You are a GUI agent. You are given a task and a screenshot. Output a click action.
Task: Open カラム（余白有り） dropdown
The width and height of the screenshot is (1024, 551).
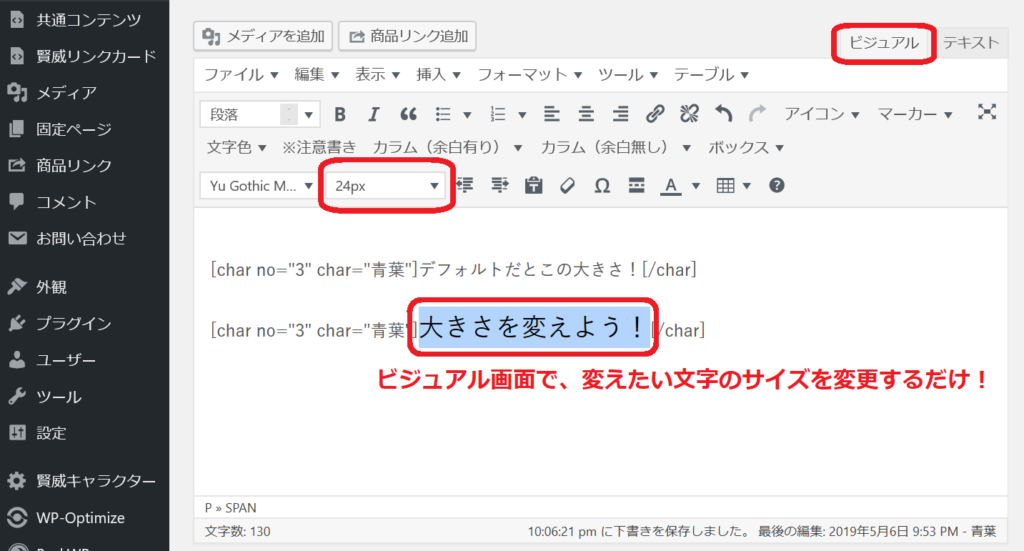(447, 148)
